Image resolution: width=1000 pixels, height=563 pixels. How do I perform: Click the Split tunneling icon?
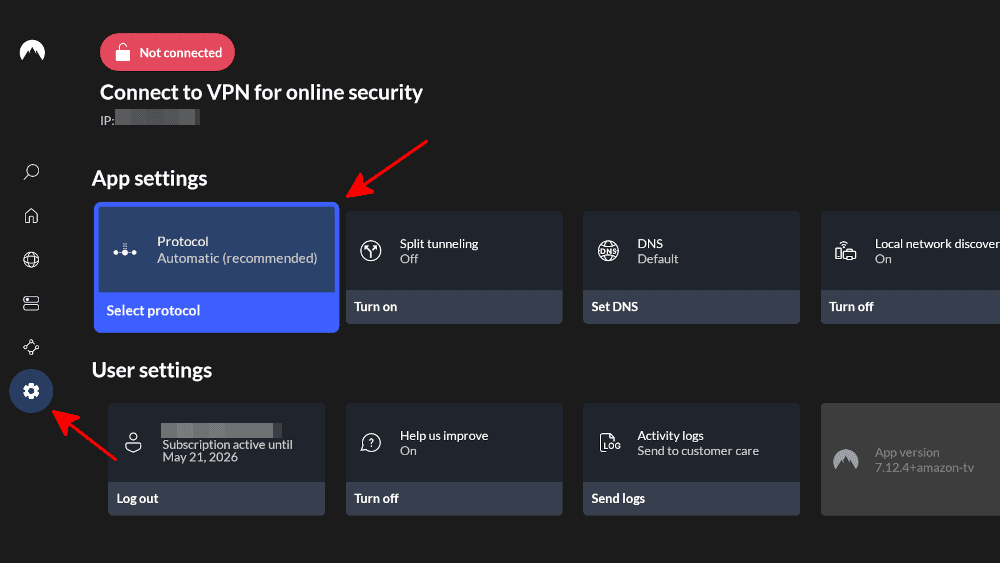tap(372, 251)
